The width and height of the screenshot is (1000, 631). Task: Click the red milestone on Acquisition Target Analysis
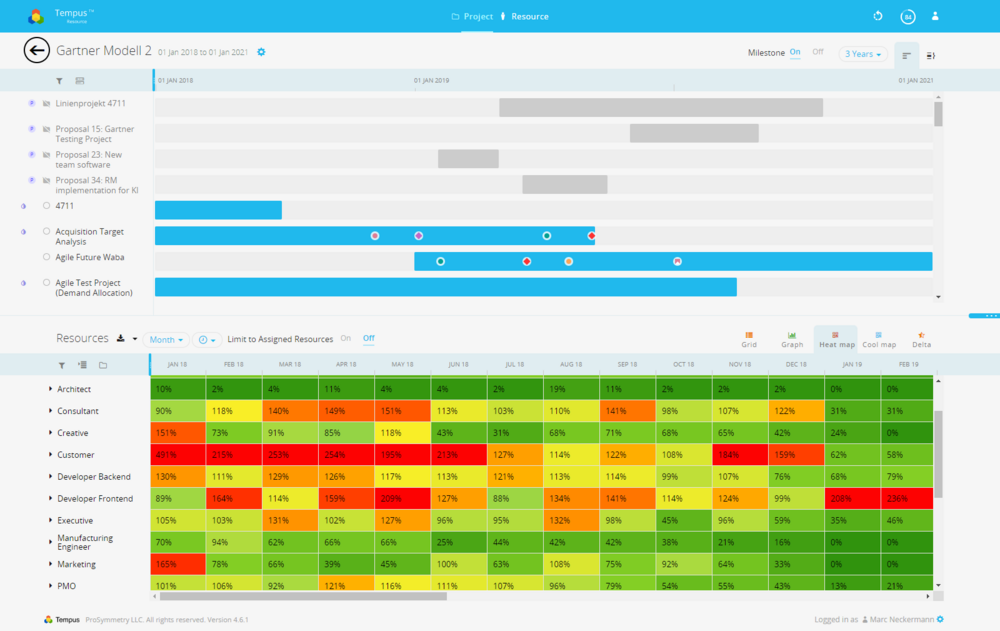(x=592, y=236)
